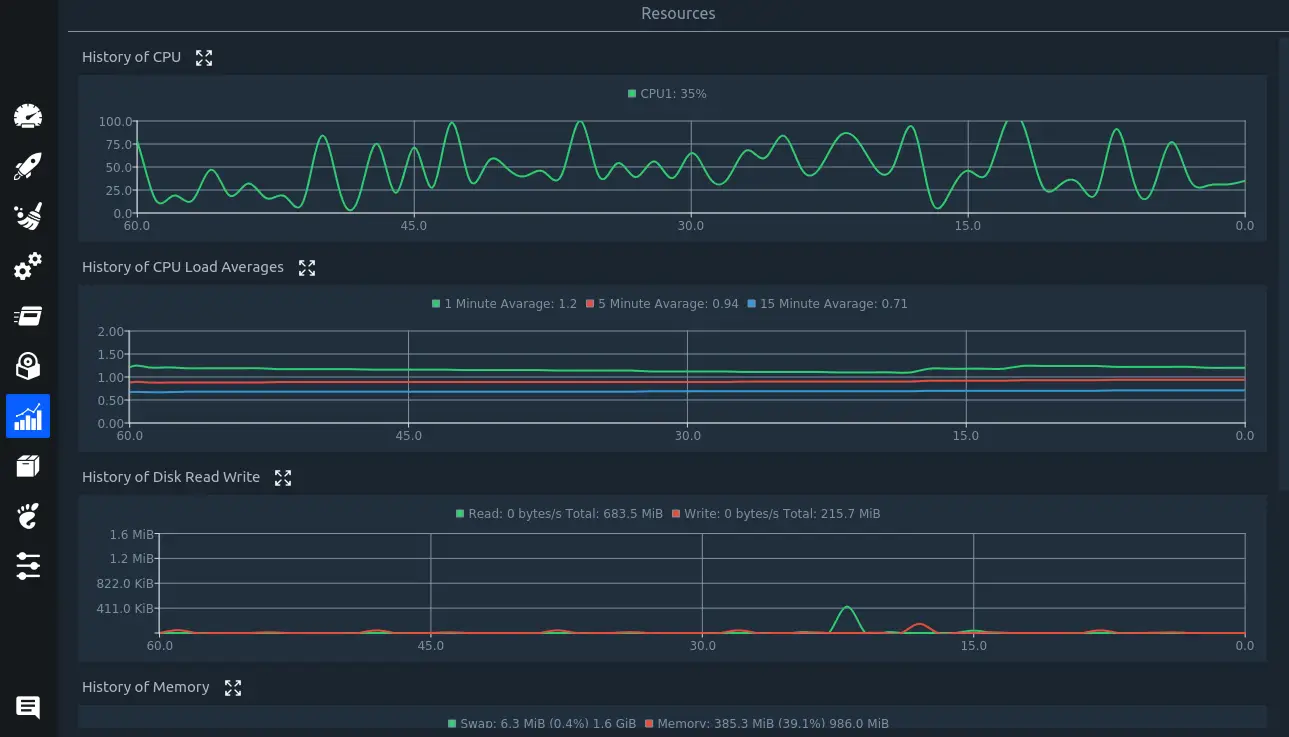Viewport: 1289px width, 737px height.
Task: Open Settings sliders icon in sidebar
Action: tap(28, 566)
